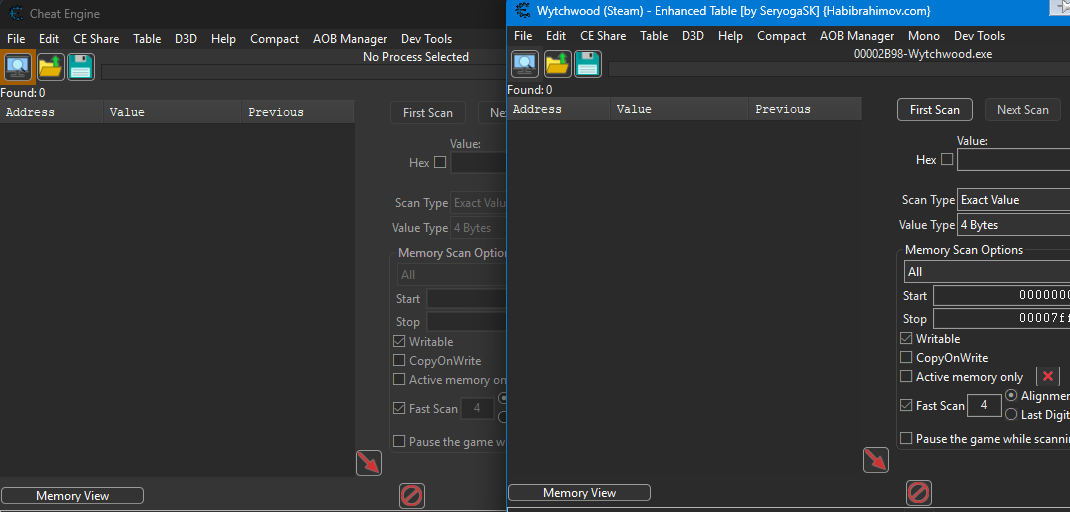Image resolution: width=1070 pixels, height=512 pixels.
Task: Enable Active memory only in Wytchwood window
Action: coord(906,376)
